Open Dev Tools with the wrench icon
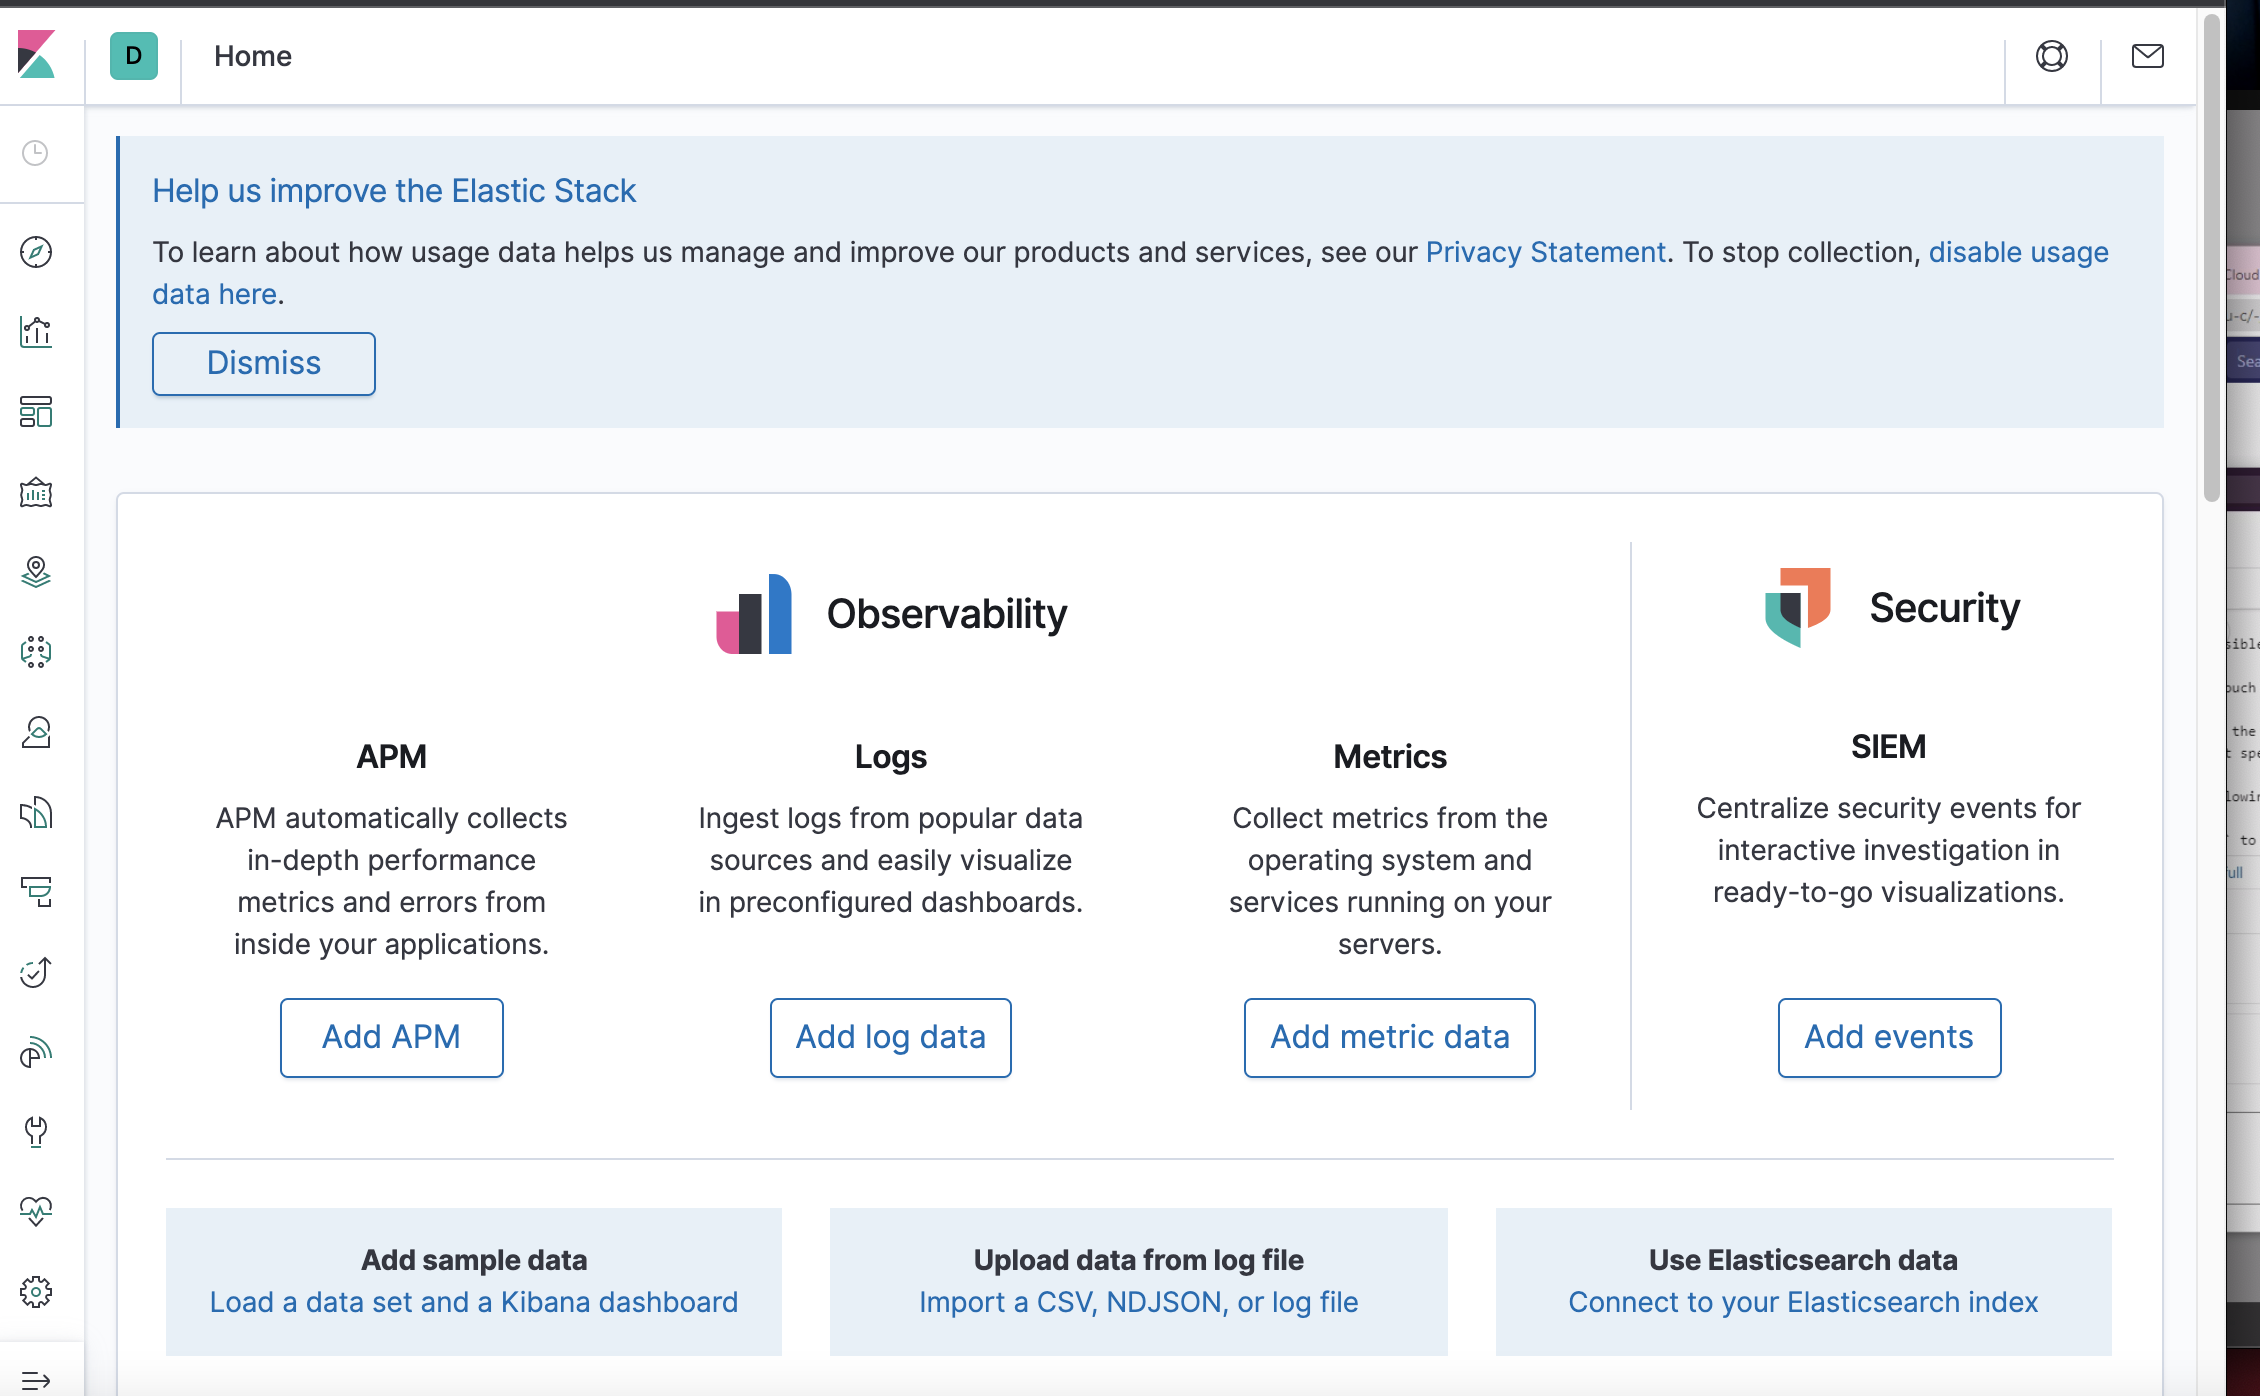This screenshot has width=2260, height=1396. [36, 1132]
